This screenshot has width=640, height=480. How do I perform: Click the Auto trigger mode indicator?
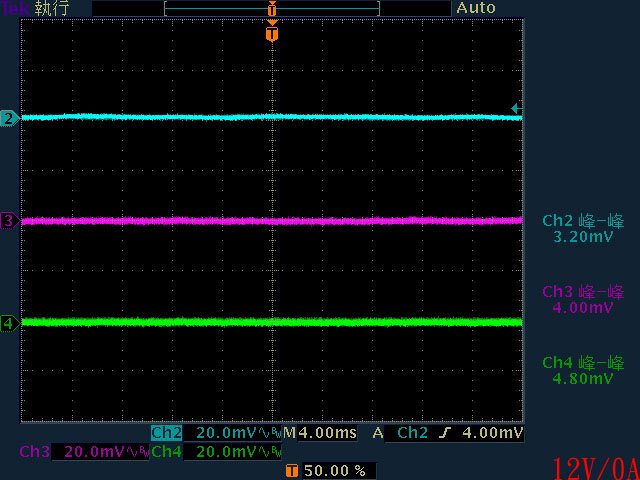(x=476, y=8)
